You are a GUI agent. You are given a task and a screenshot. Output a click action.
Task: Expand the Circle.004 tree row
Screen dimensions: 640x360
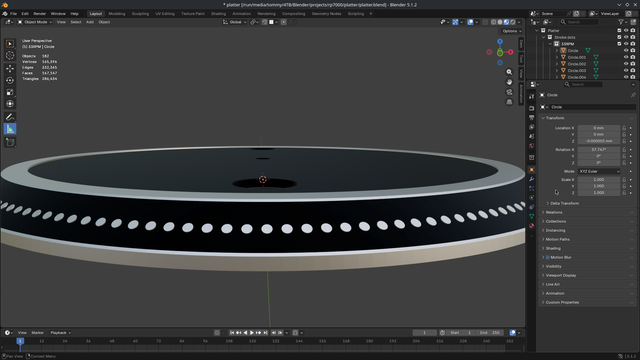tap(557, 77)
